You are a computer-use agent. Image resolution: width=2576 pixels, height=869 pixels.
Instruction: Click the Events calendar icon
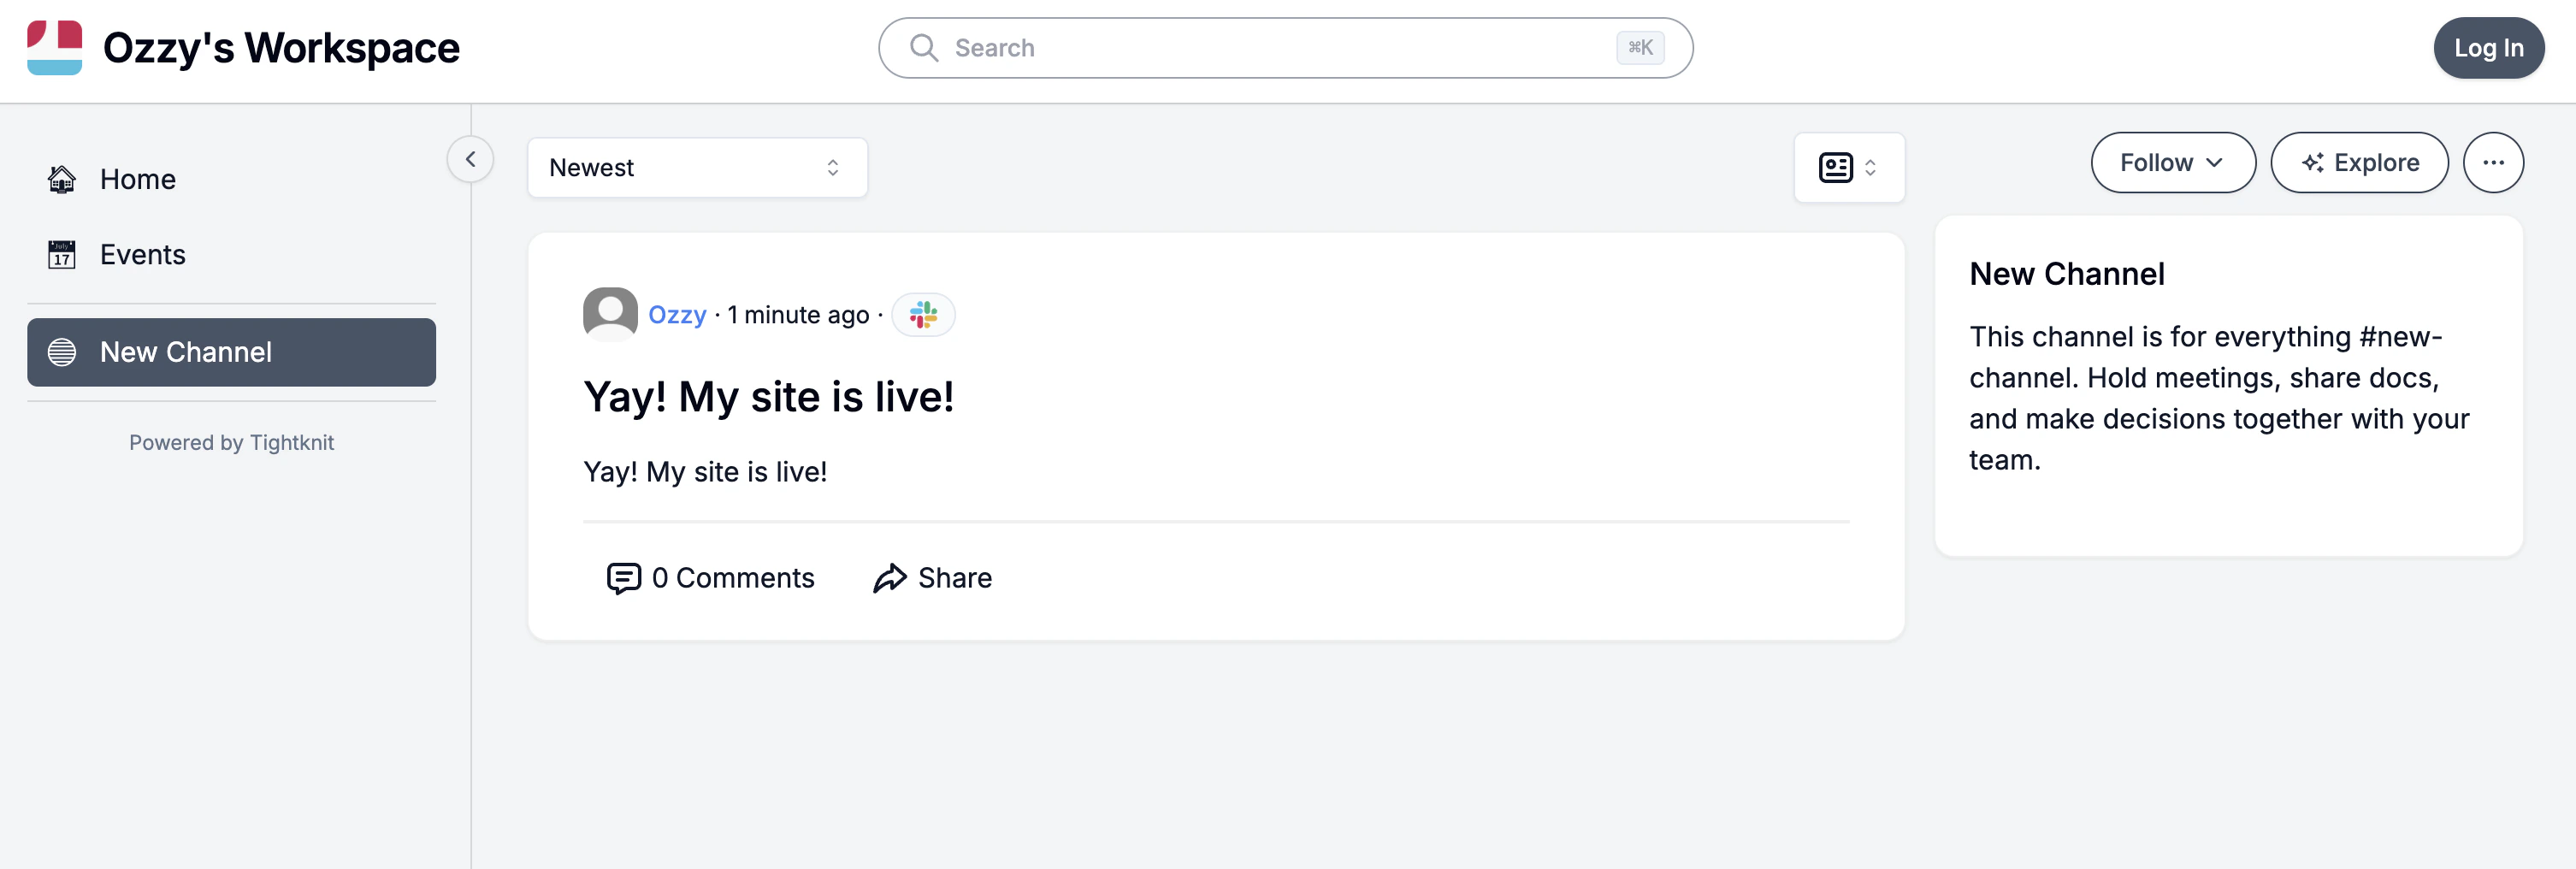61,254
